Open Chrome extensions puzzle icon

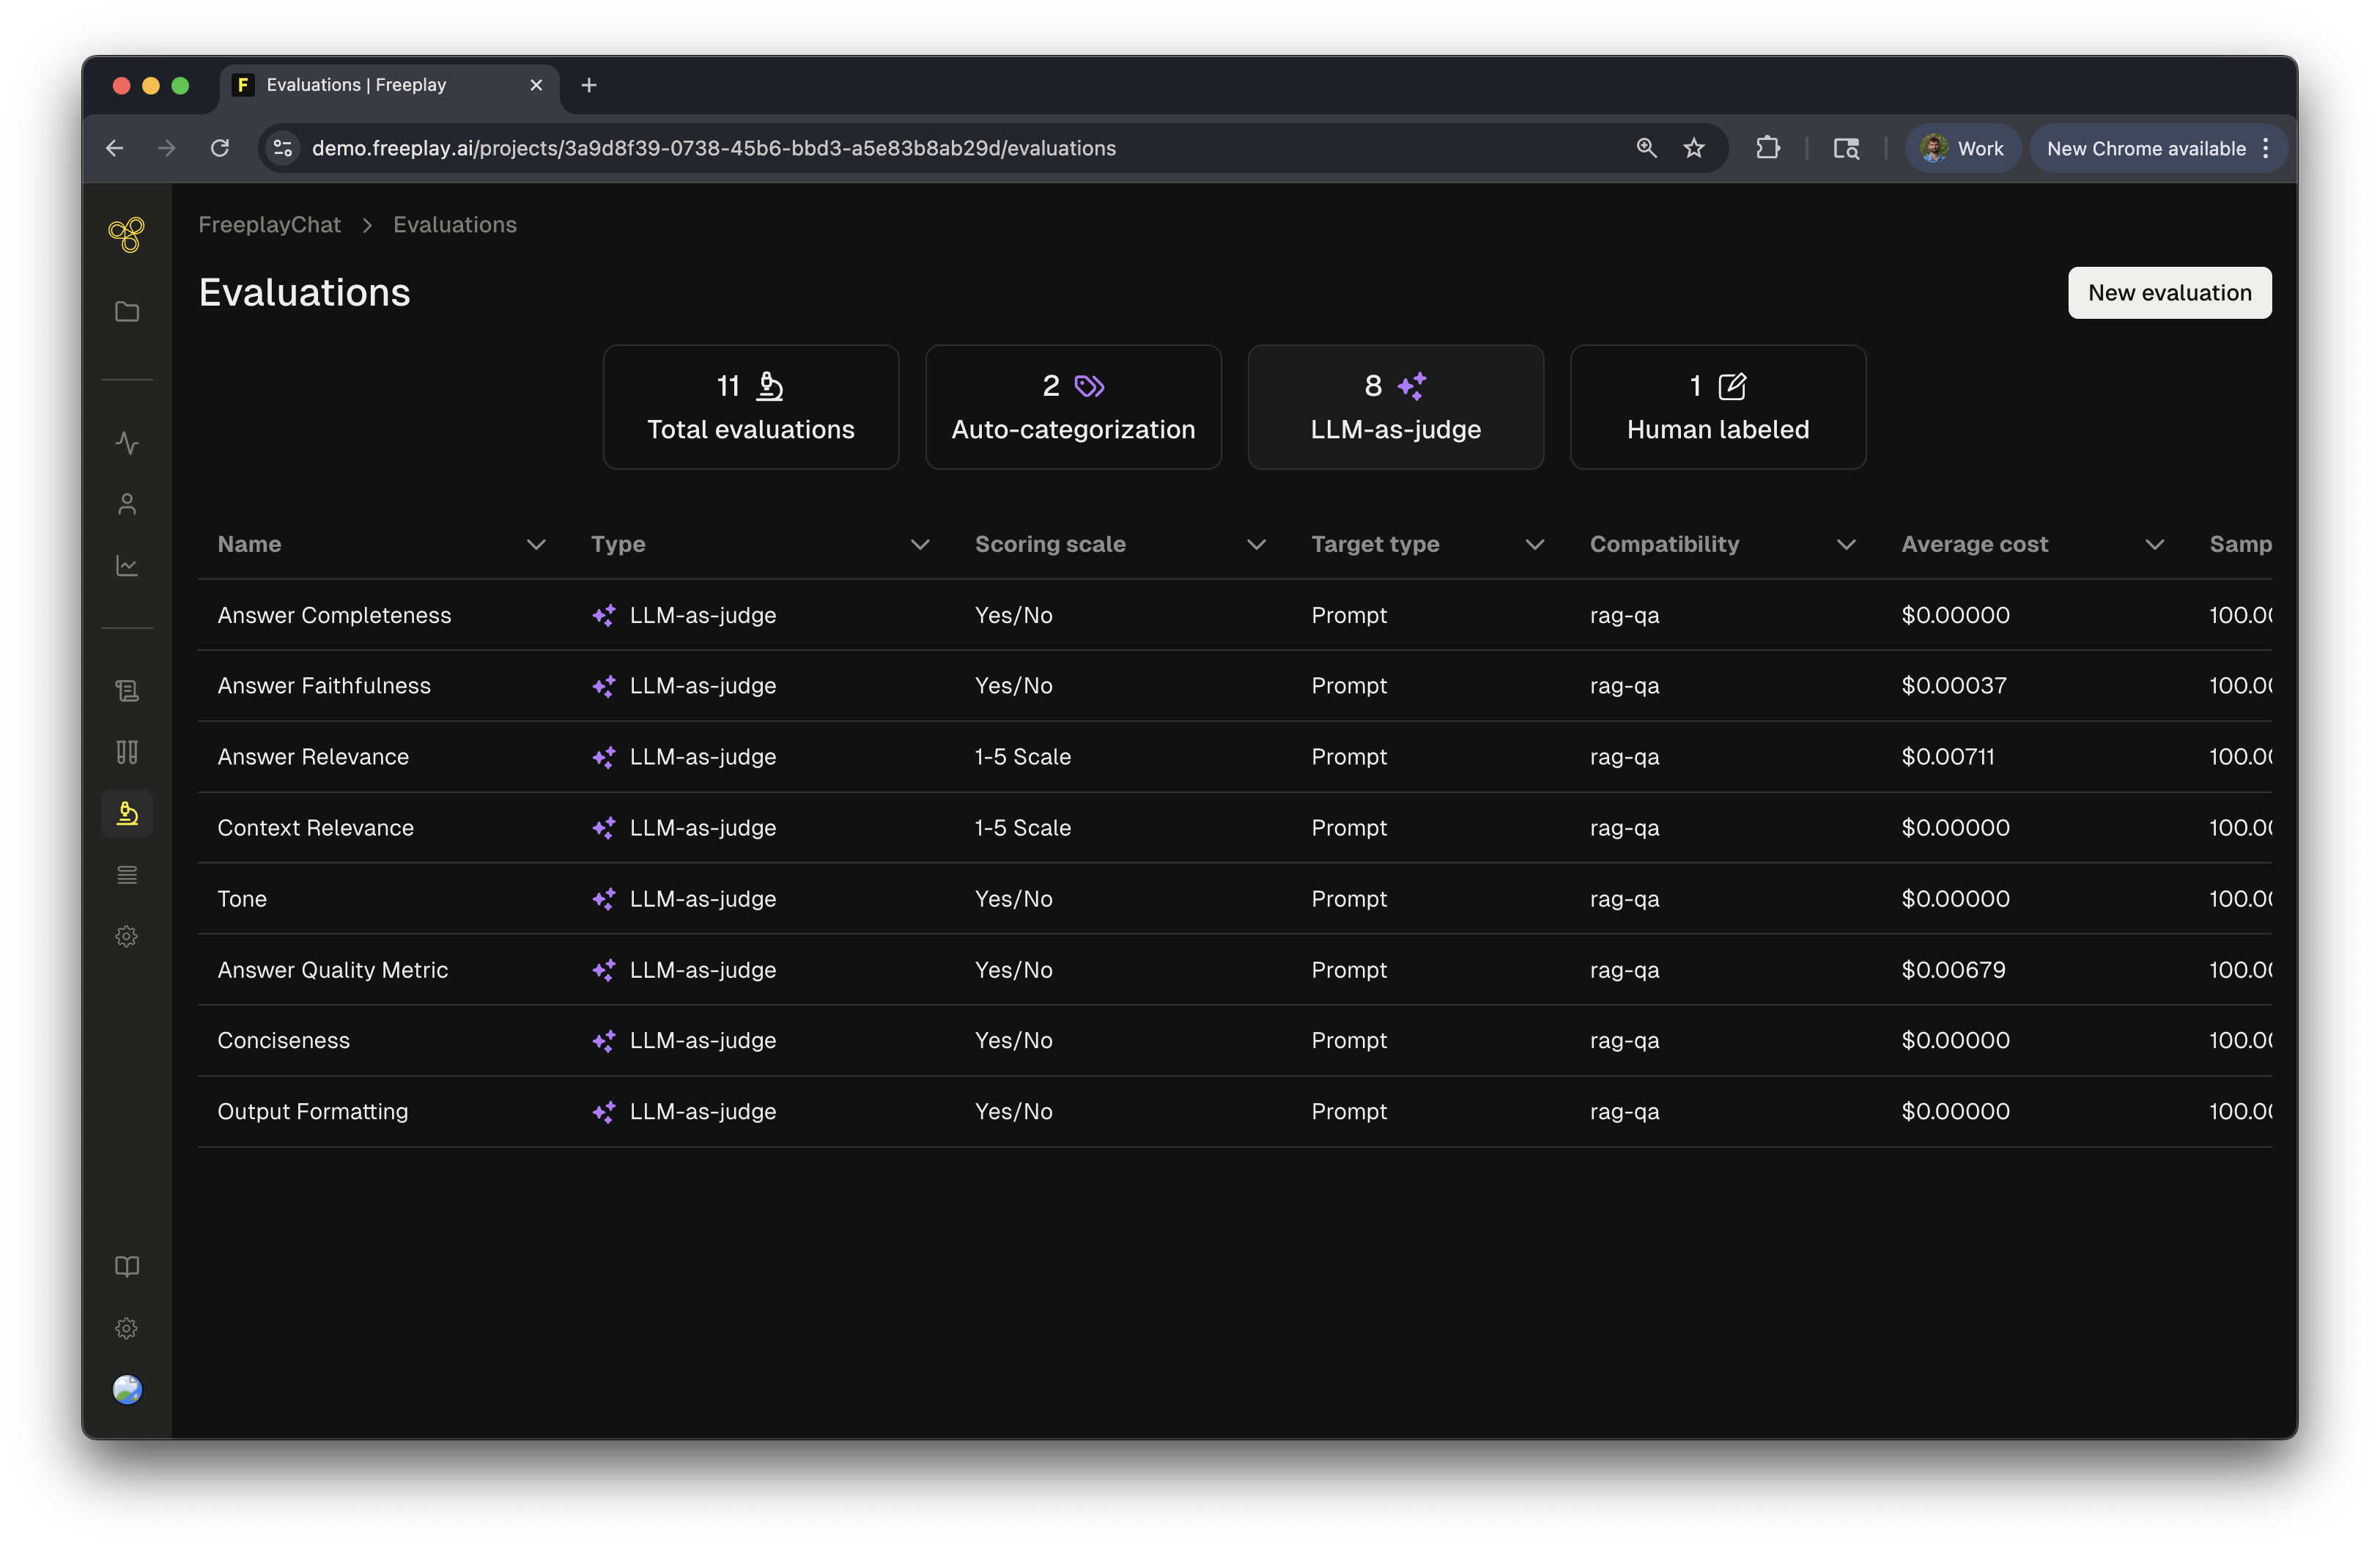click(1767, 148)
